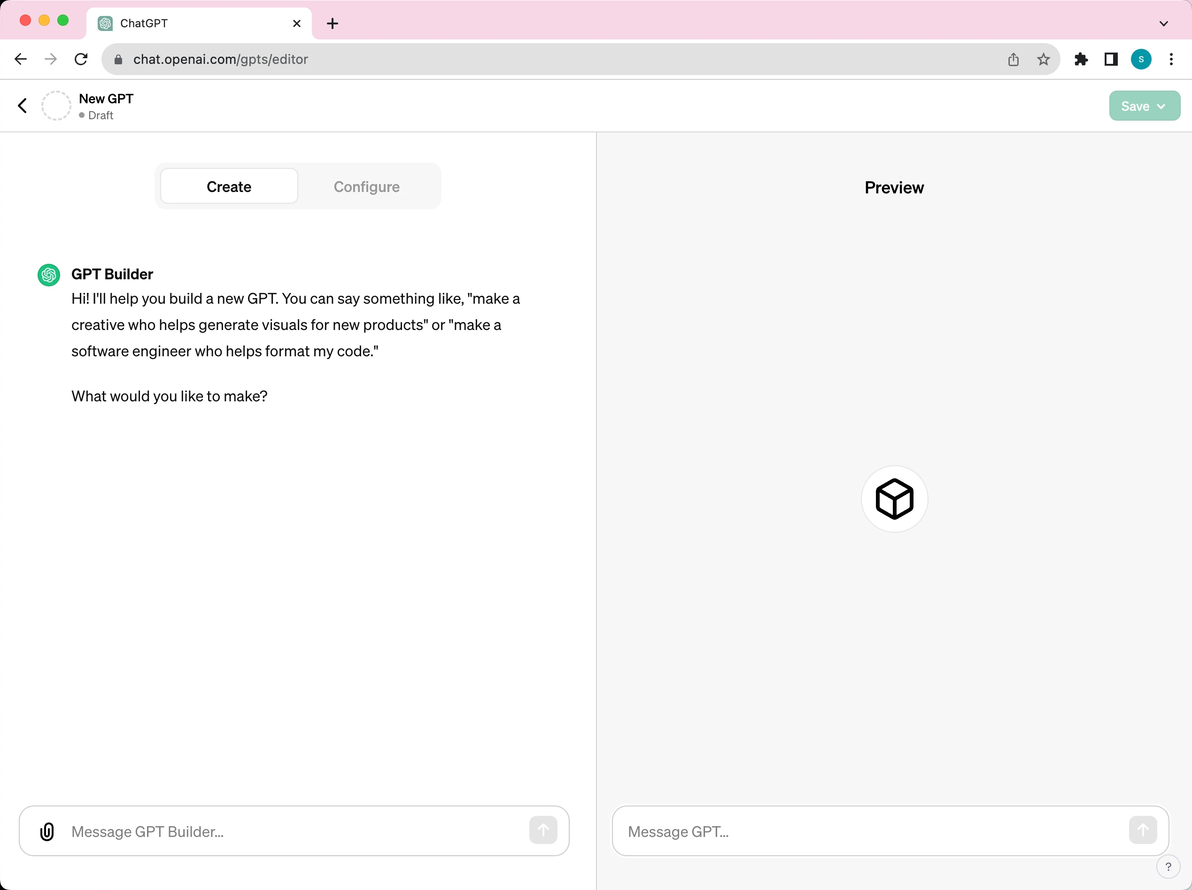
Task: Select the Create tab
Action: [x=229, y=187]
